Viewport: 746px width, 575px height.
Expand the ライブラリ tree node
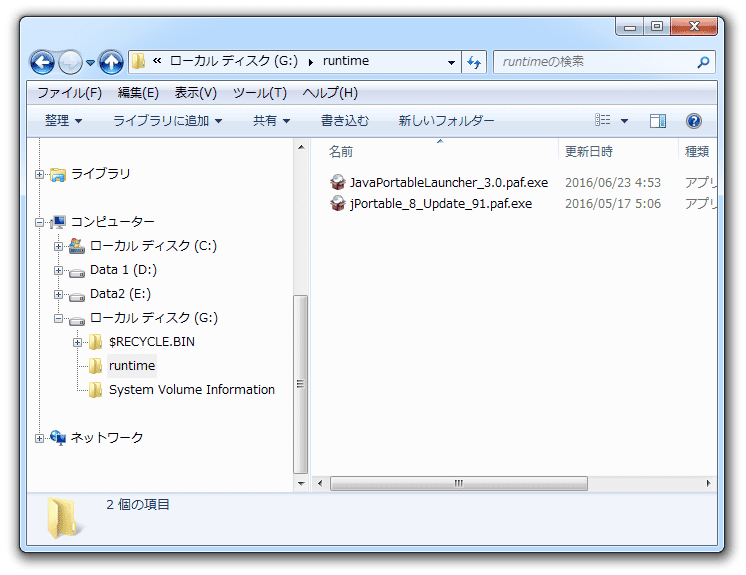point(39,175)
